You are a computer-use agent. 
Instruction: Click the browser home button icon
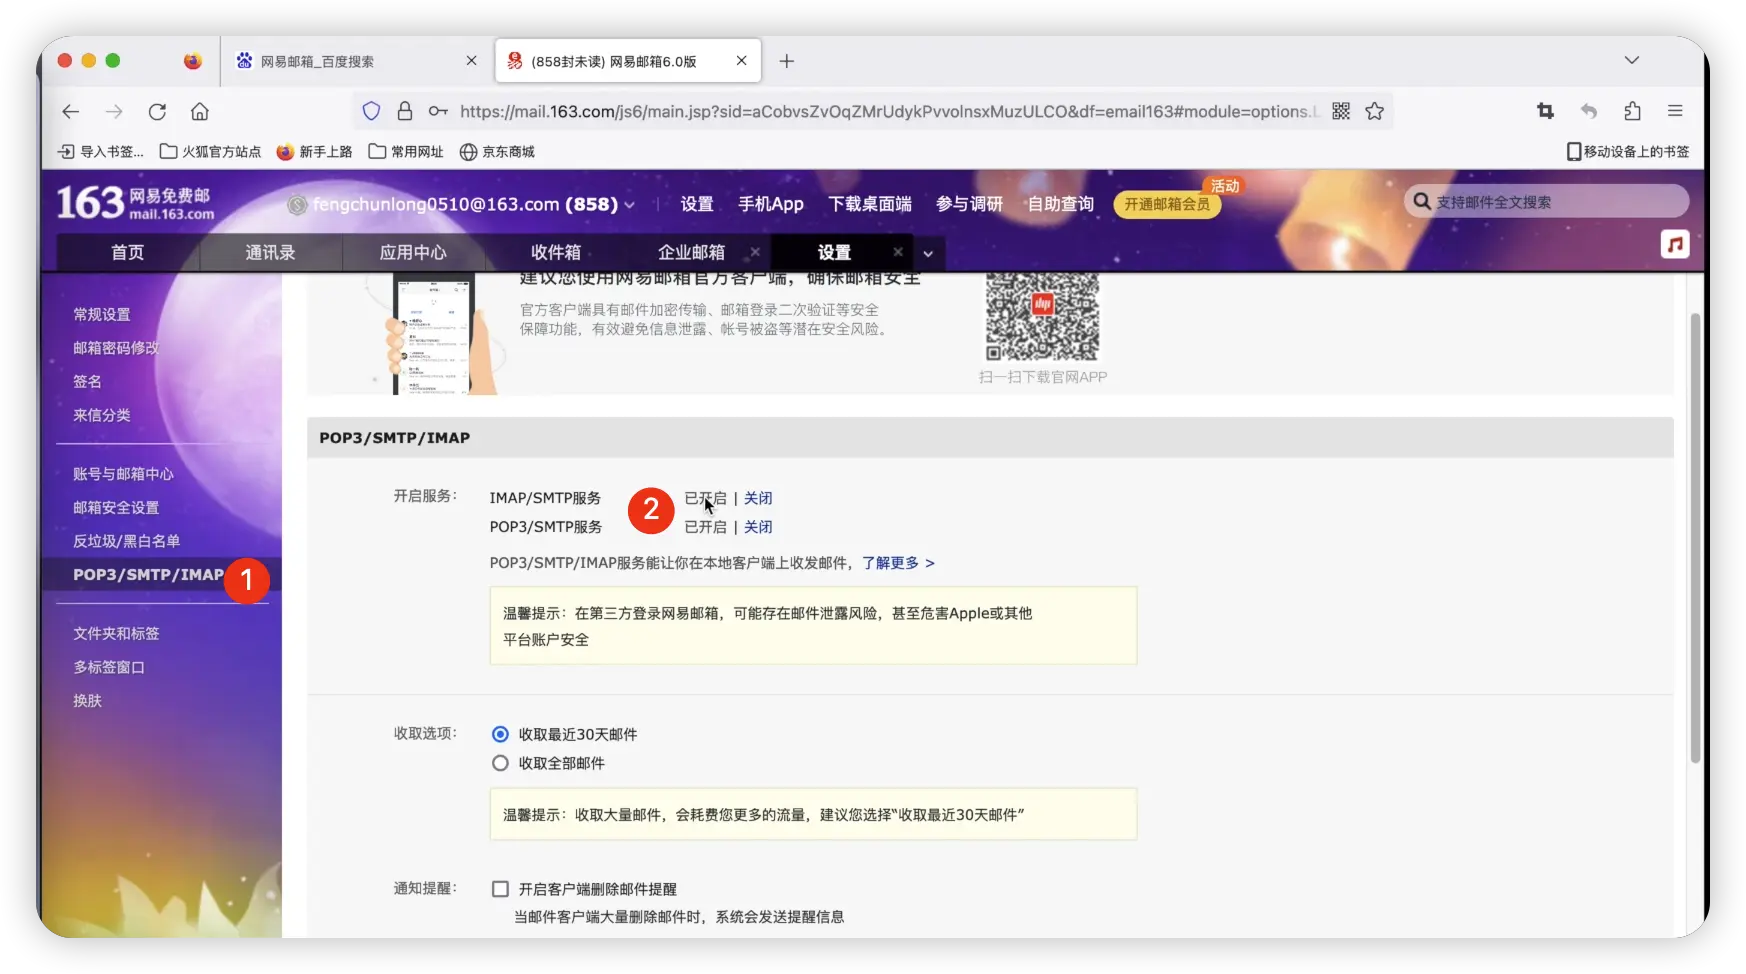[x=199, y=111]
